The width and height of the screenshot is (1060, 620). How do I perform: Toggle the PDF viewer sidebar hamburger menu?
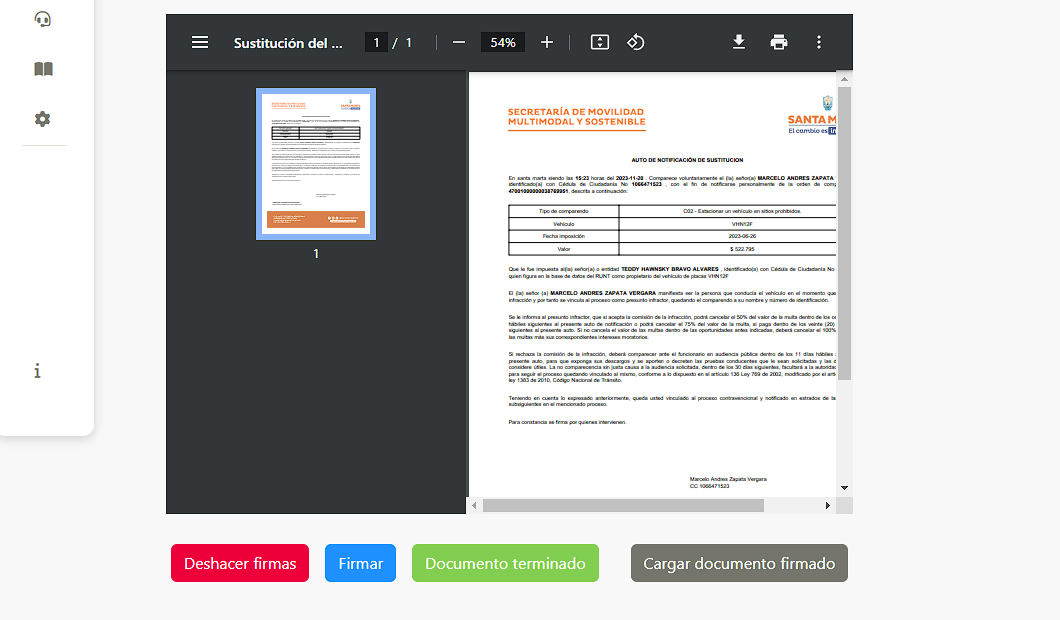[199, 43]
